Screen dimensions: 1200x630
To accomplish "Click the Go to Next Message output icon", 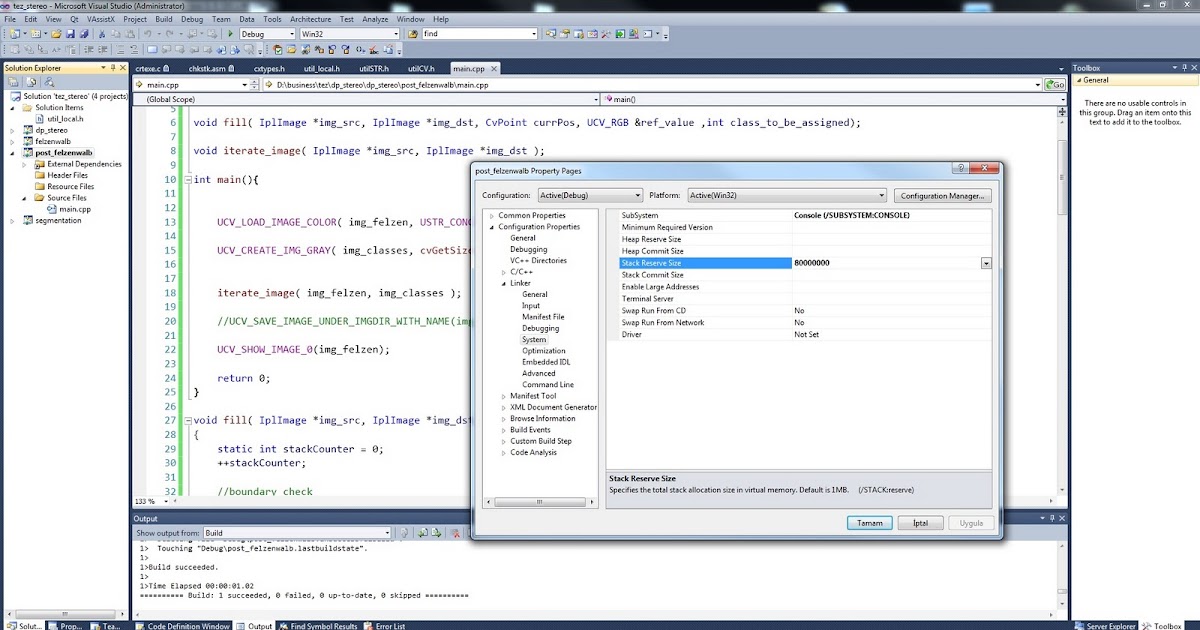I will tap(437, 533).
